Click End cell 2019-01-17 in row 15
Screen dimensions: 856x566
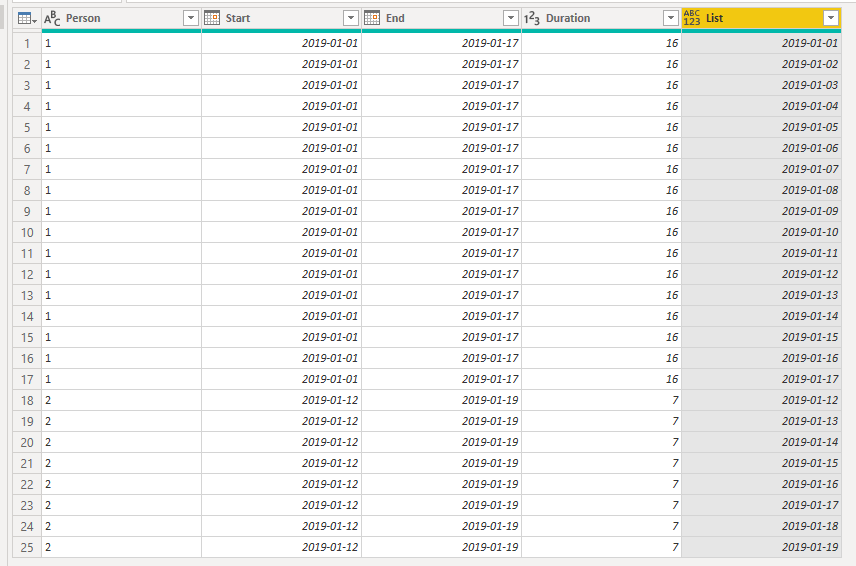[441, 337]
